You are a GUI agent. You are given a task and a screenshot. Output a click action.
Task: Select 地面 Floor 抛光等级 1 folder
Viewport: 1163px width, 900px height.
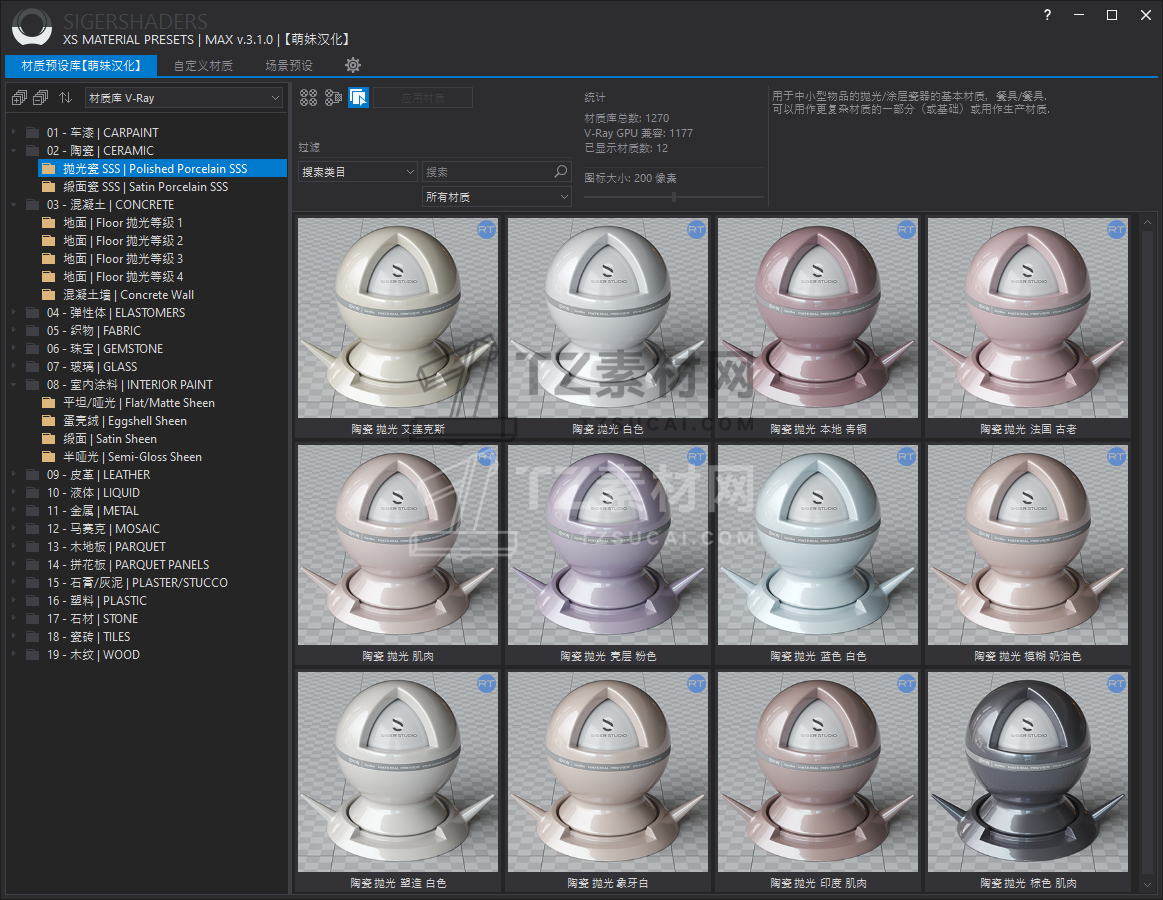coord(122,223)
